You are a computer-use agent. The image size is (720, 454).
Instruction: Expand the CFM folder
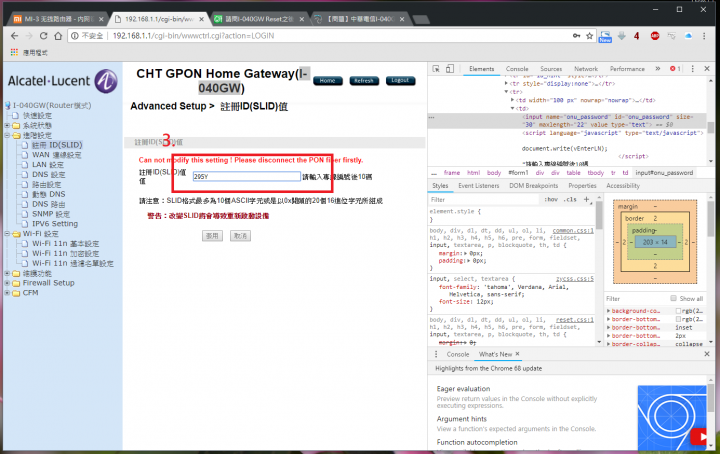(x=7, y=293)
